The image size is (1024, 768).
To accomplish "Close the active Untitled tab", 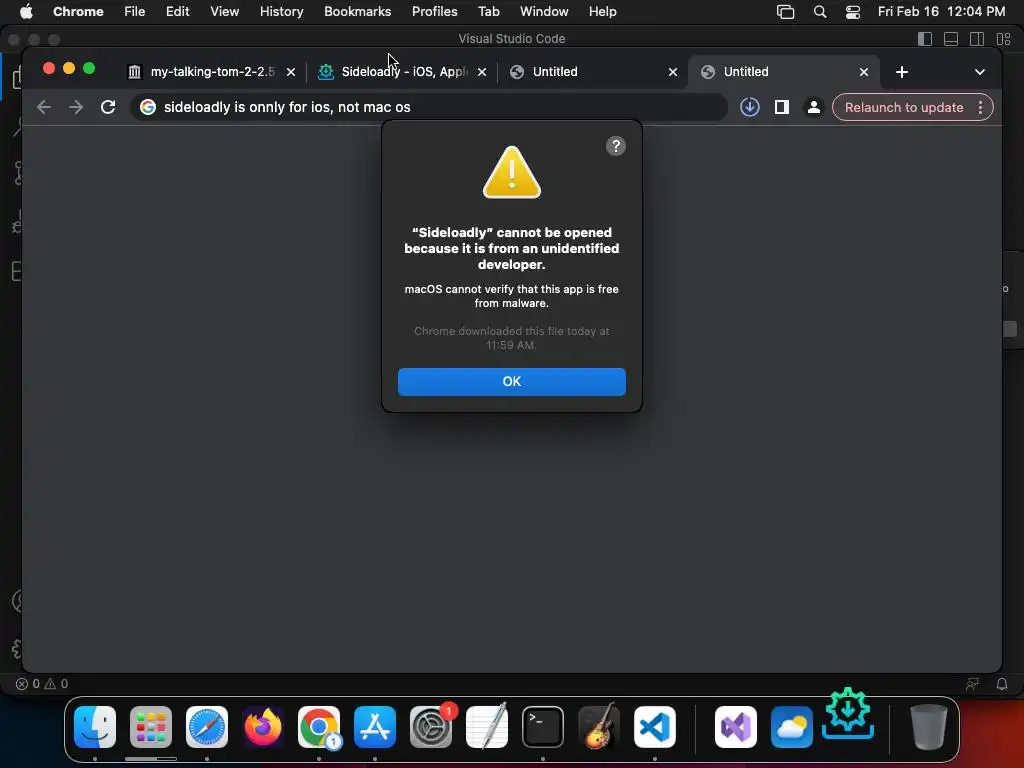I will (864, 72).
